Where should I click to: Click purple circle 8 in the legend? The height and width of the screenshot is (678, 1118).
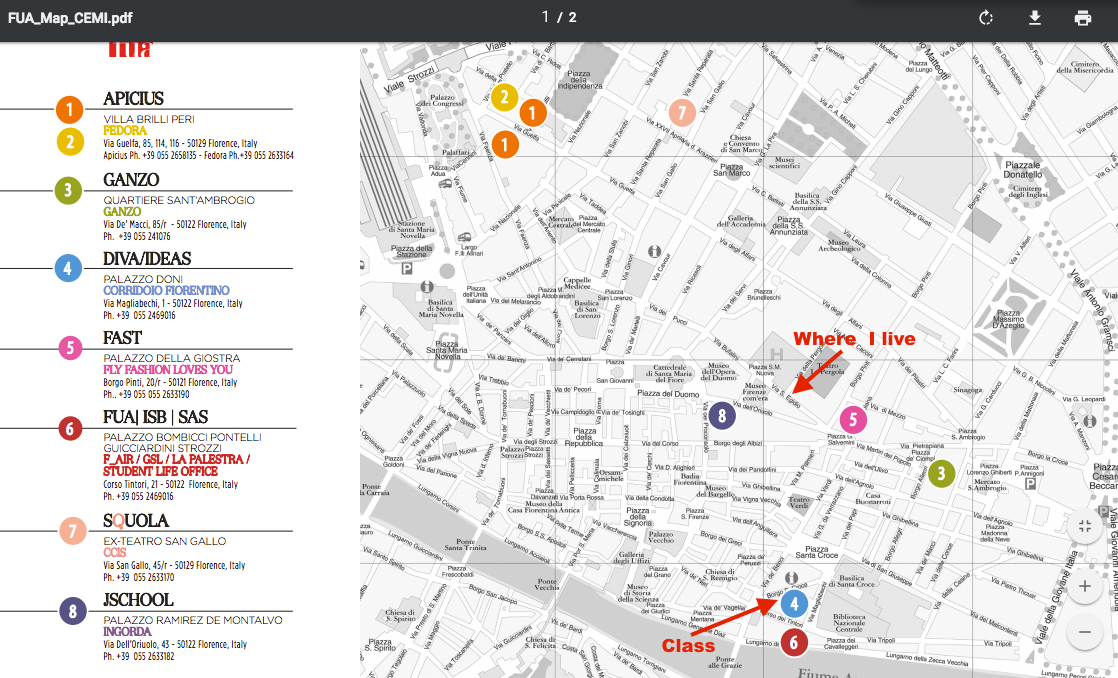[72, 611]
